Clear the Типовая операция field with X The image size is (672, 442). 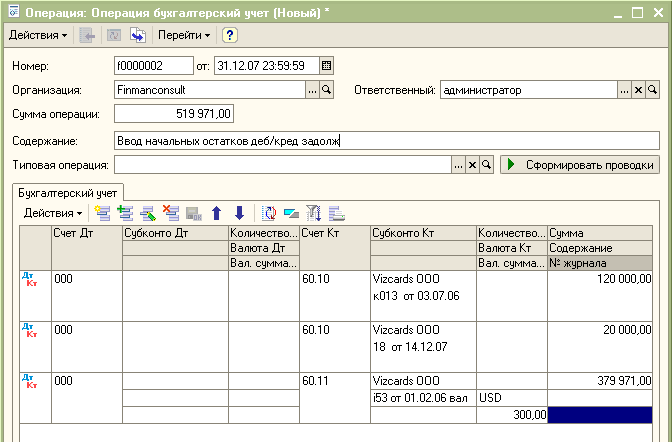[x=472, y=165]
